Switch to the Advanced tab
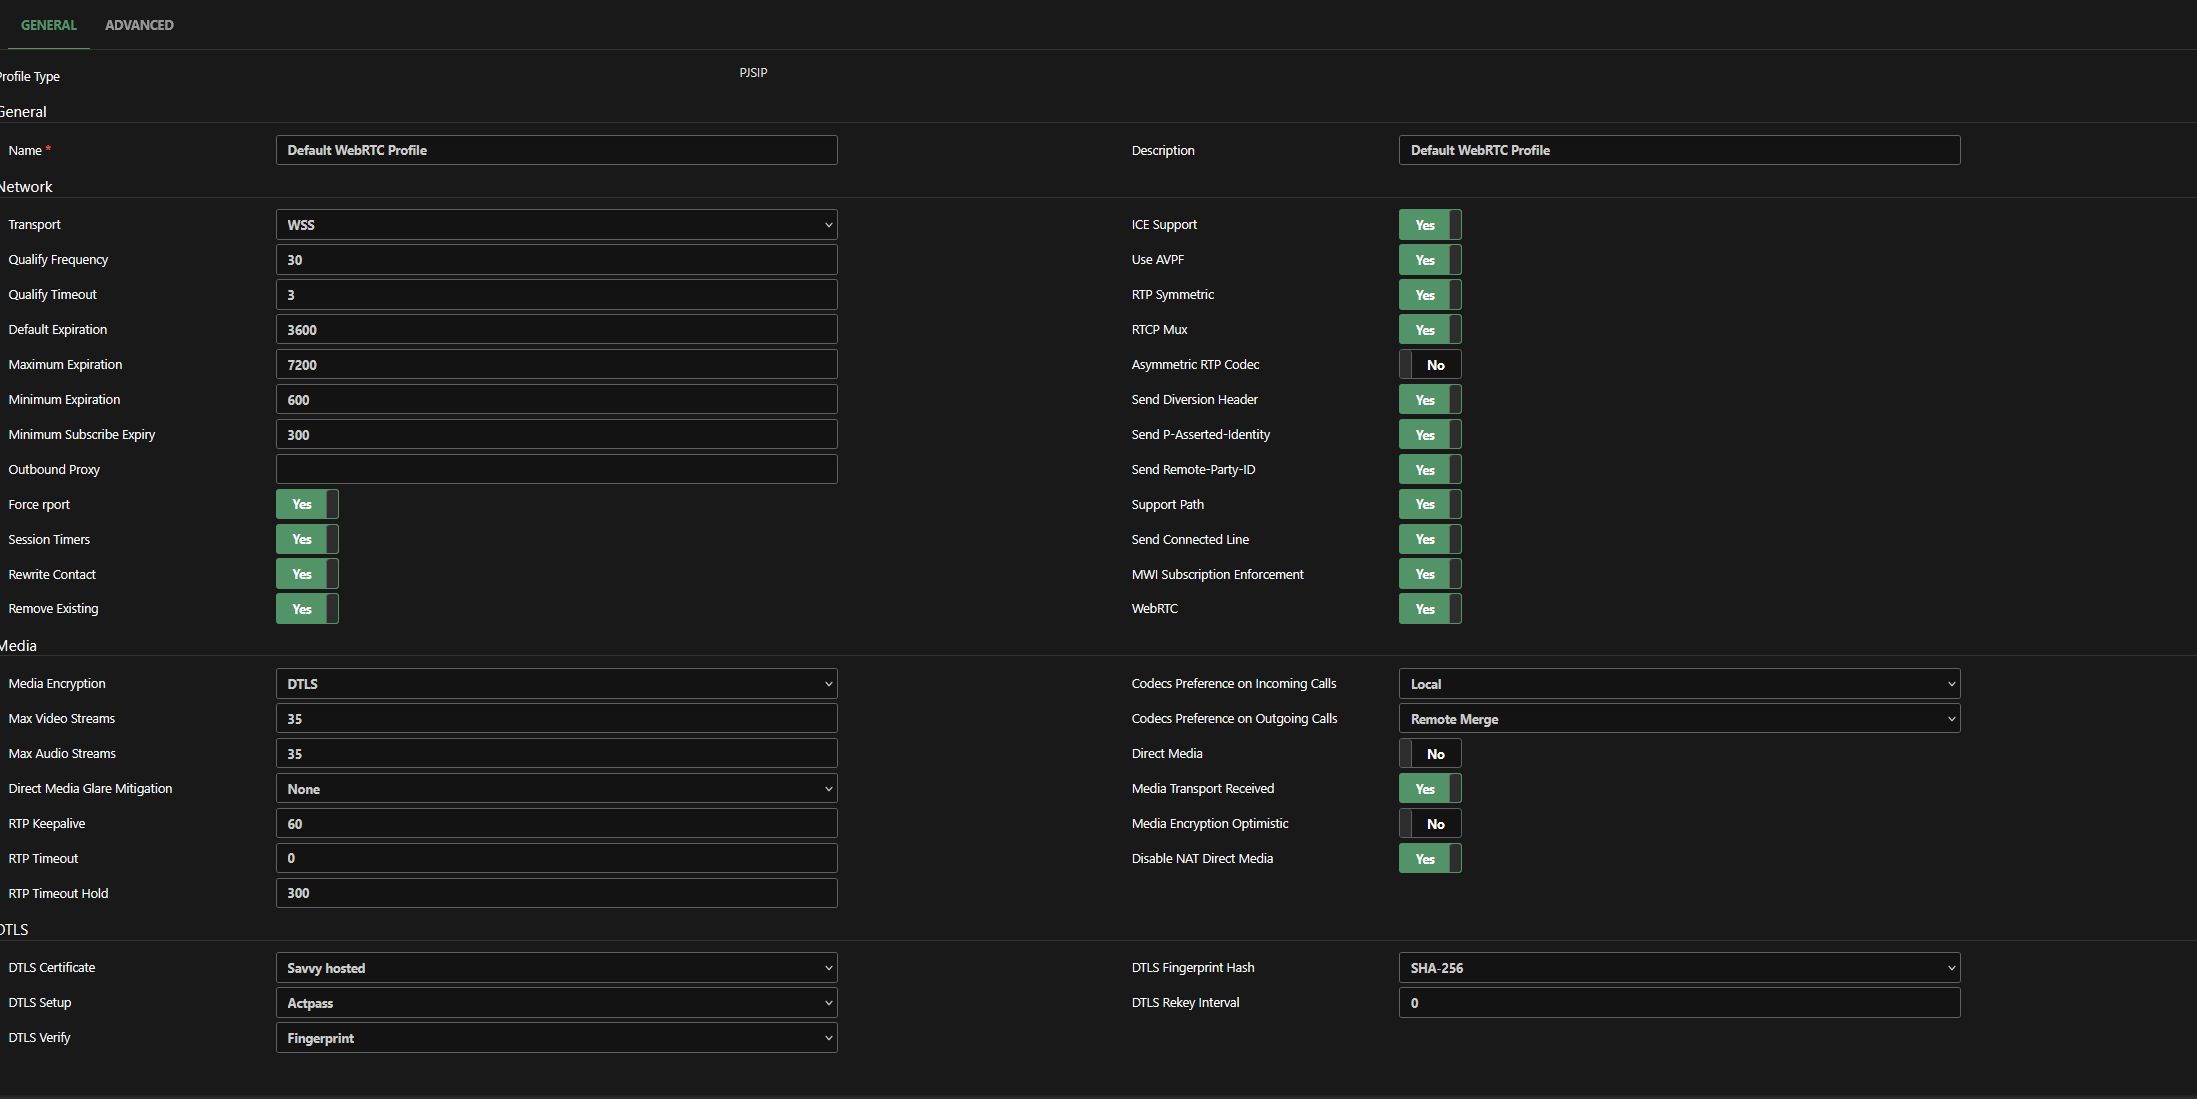This screenshot has width=2197, height=1099. [139, 25]
